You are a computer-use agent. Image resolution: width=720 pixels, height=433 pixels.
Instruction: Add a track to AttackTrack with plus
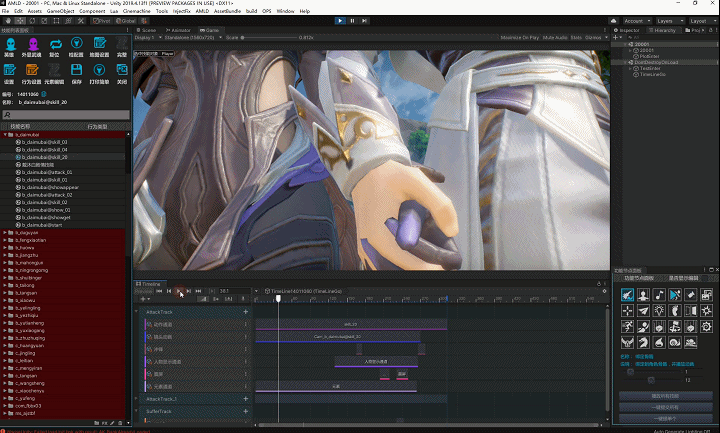coord(246,312)
